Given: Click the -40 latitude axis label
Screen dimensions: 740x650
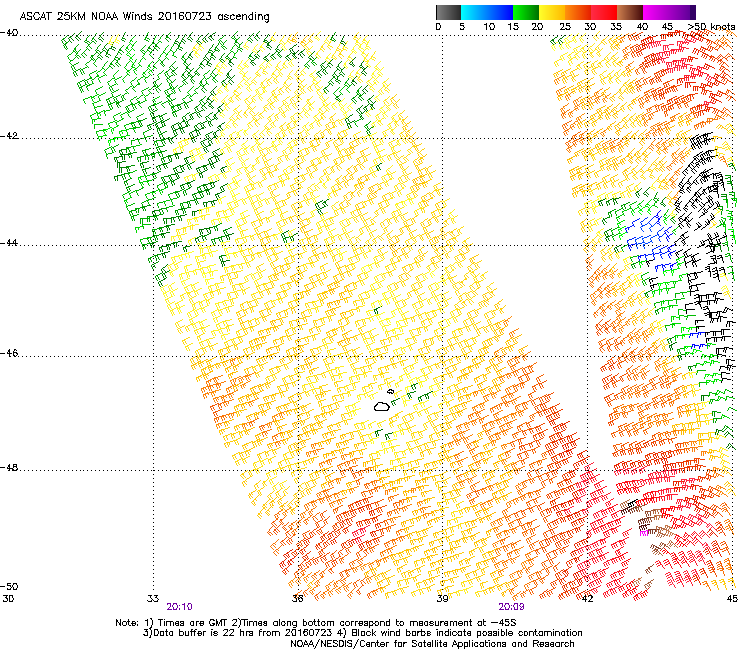Looking at the screenshot, I should pos(9,33).
